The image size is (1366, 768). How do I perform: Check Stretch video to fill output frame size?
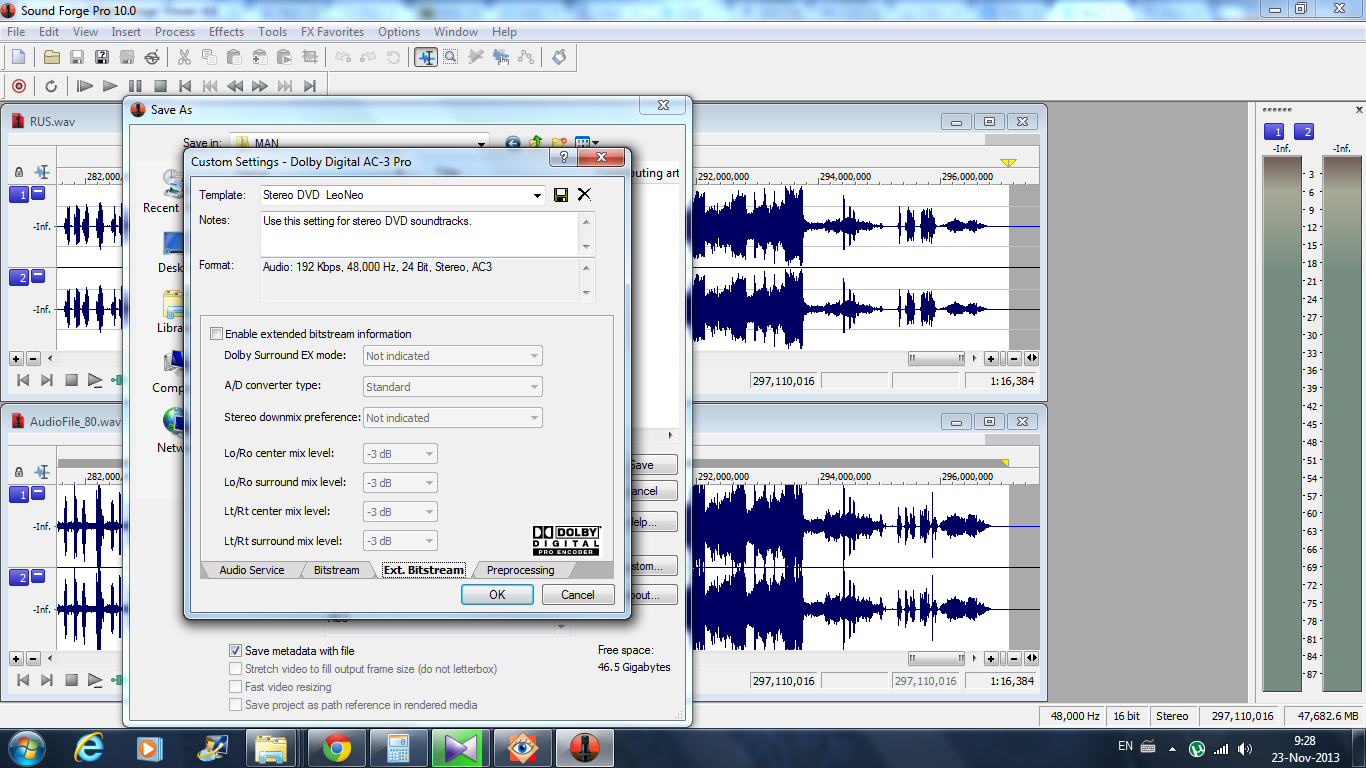click(x=236, y=669)
